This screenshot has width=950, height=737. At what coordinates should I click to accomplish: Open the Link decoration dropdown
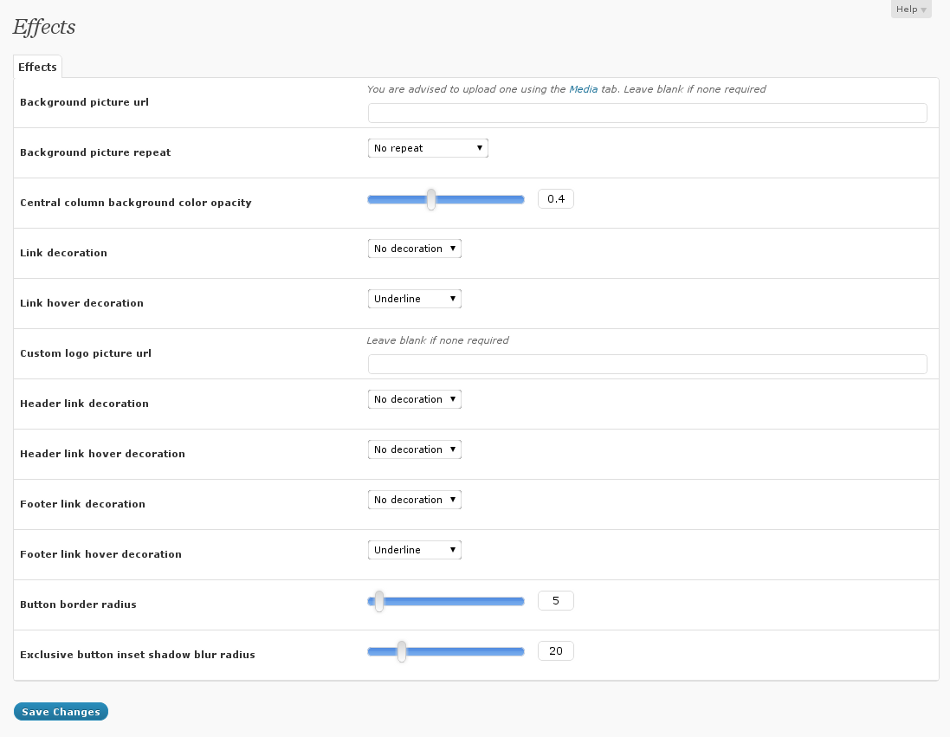coord(414,248)
